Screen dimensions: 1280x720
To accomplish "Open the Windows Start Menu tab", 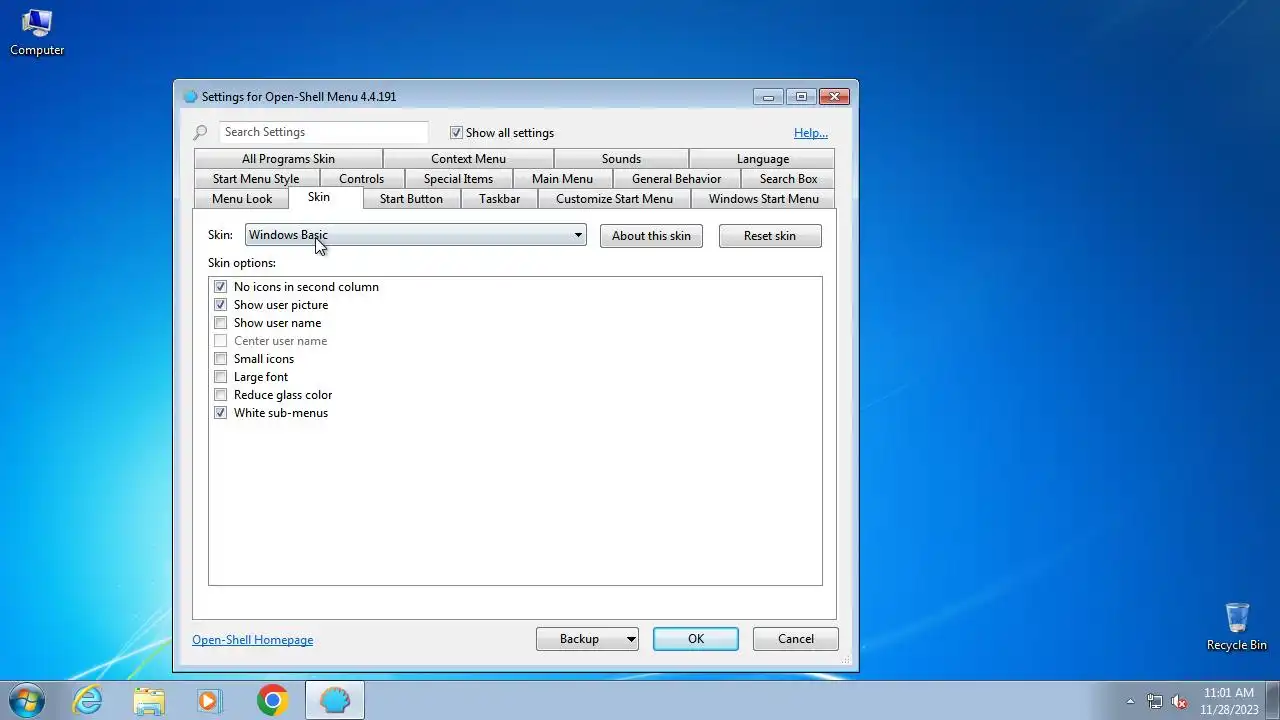I will pos(763,199).
